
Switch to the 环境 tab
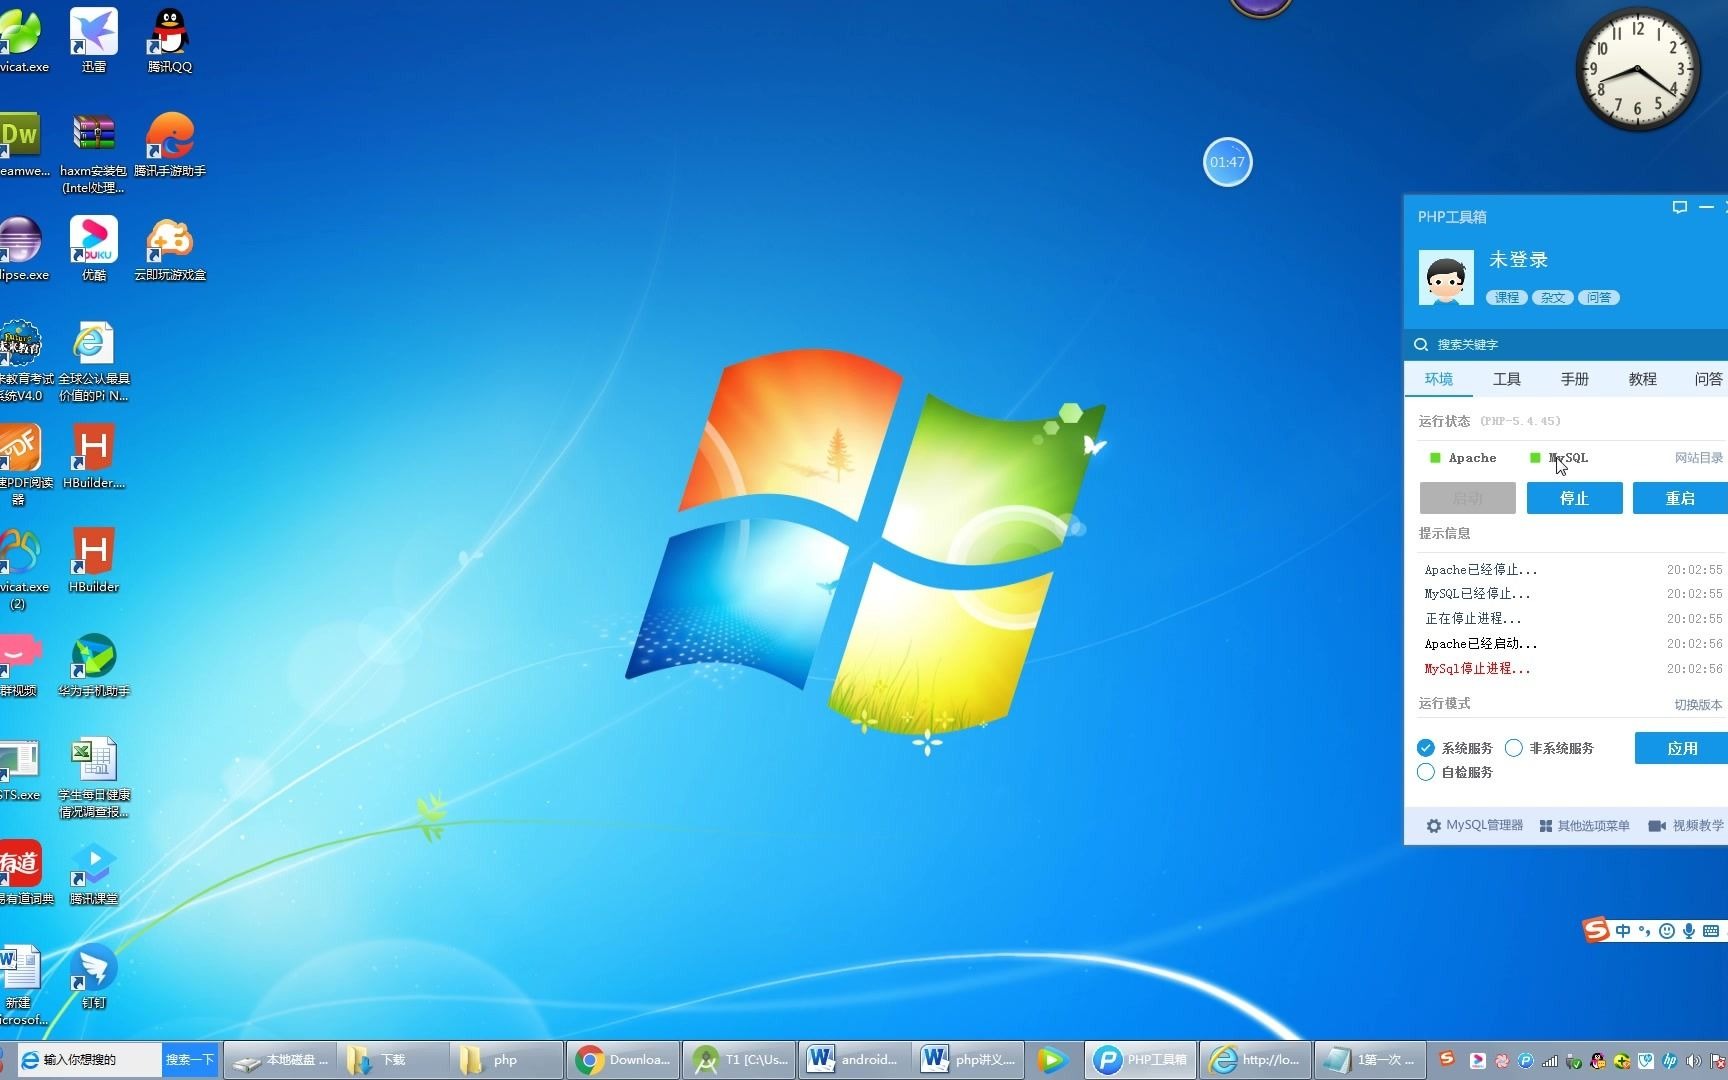click(1439, 379)
